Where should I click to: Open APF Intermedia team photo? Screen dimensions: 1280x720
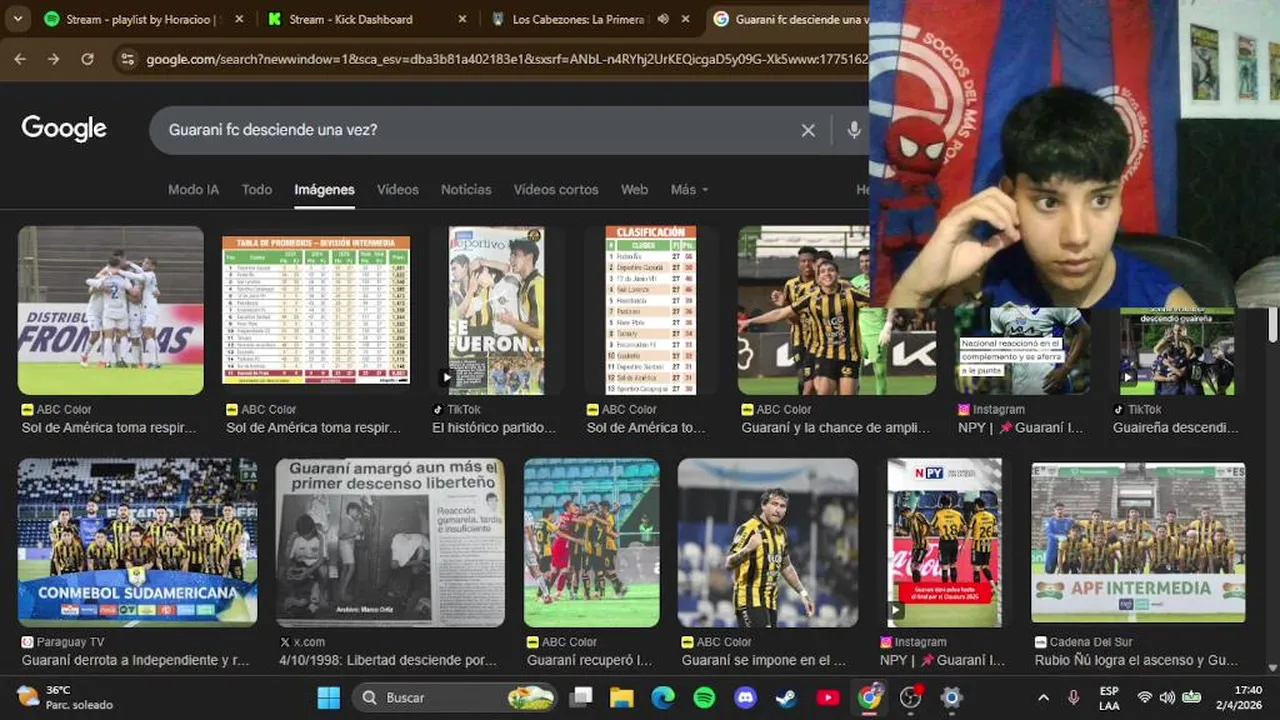click(x=1138, y=543)
